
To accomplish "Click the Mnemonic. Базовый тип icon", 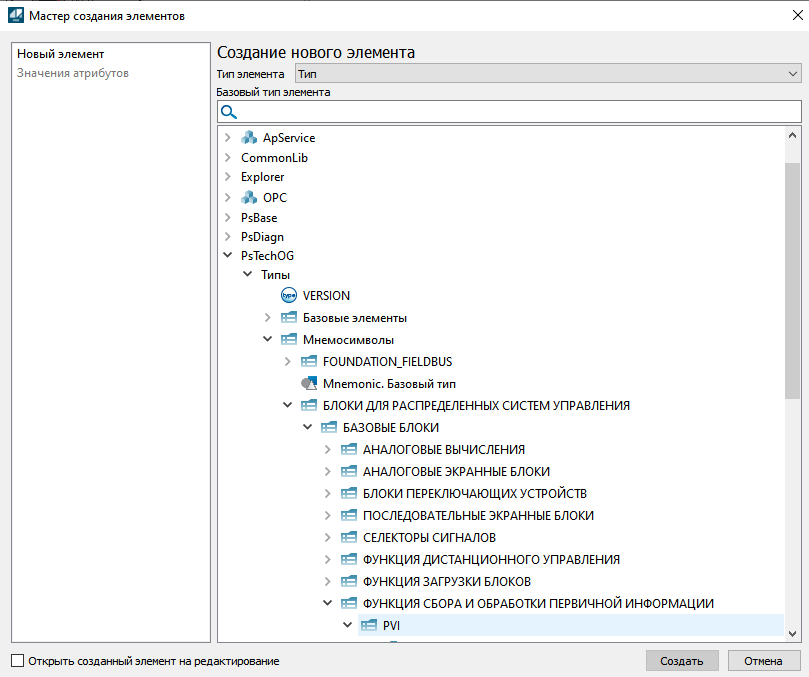I will click(309, 383).
